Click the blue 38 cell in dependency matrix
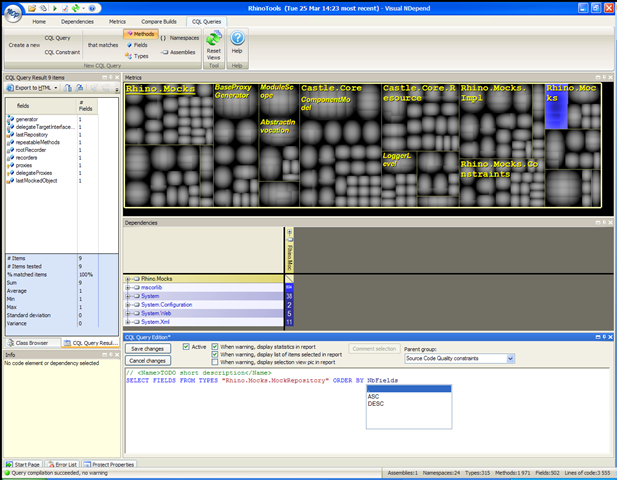This screenshot has height=480, width=617. tap(289, 296)
